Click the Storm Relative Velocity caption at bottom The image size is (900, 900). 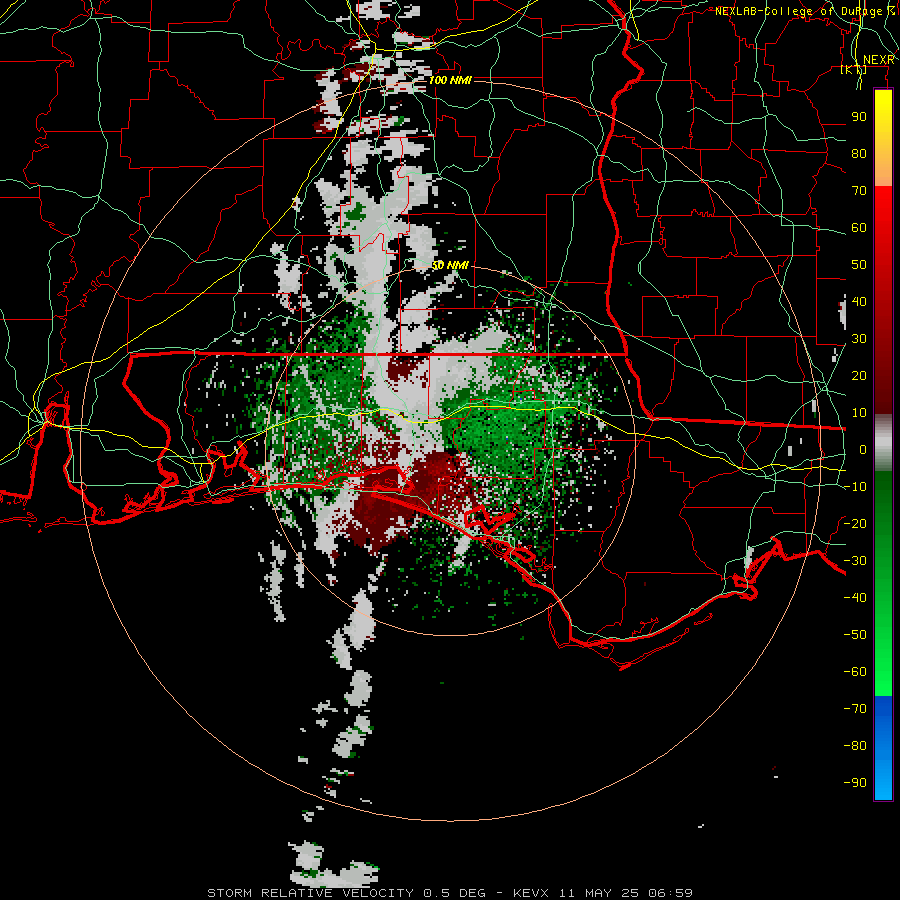[450, 893]
